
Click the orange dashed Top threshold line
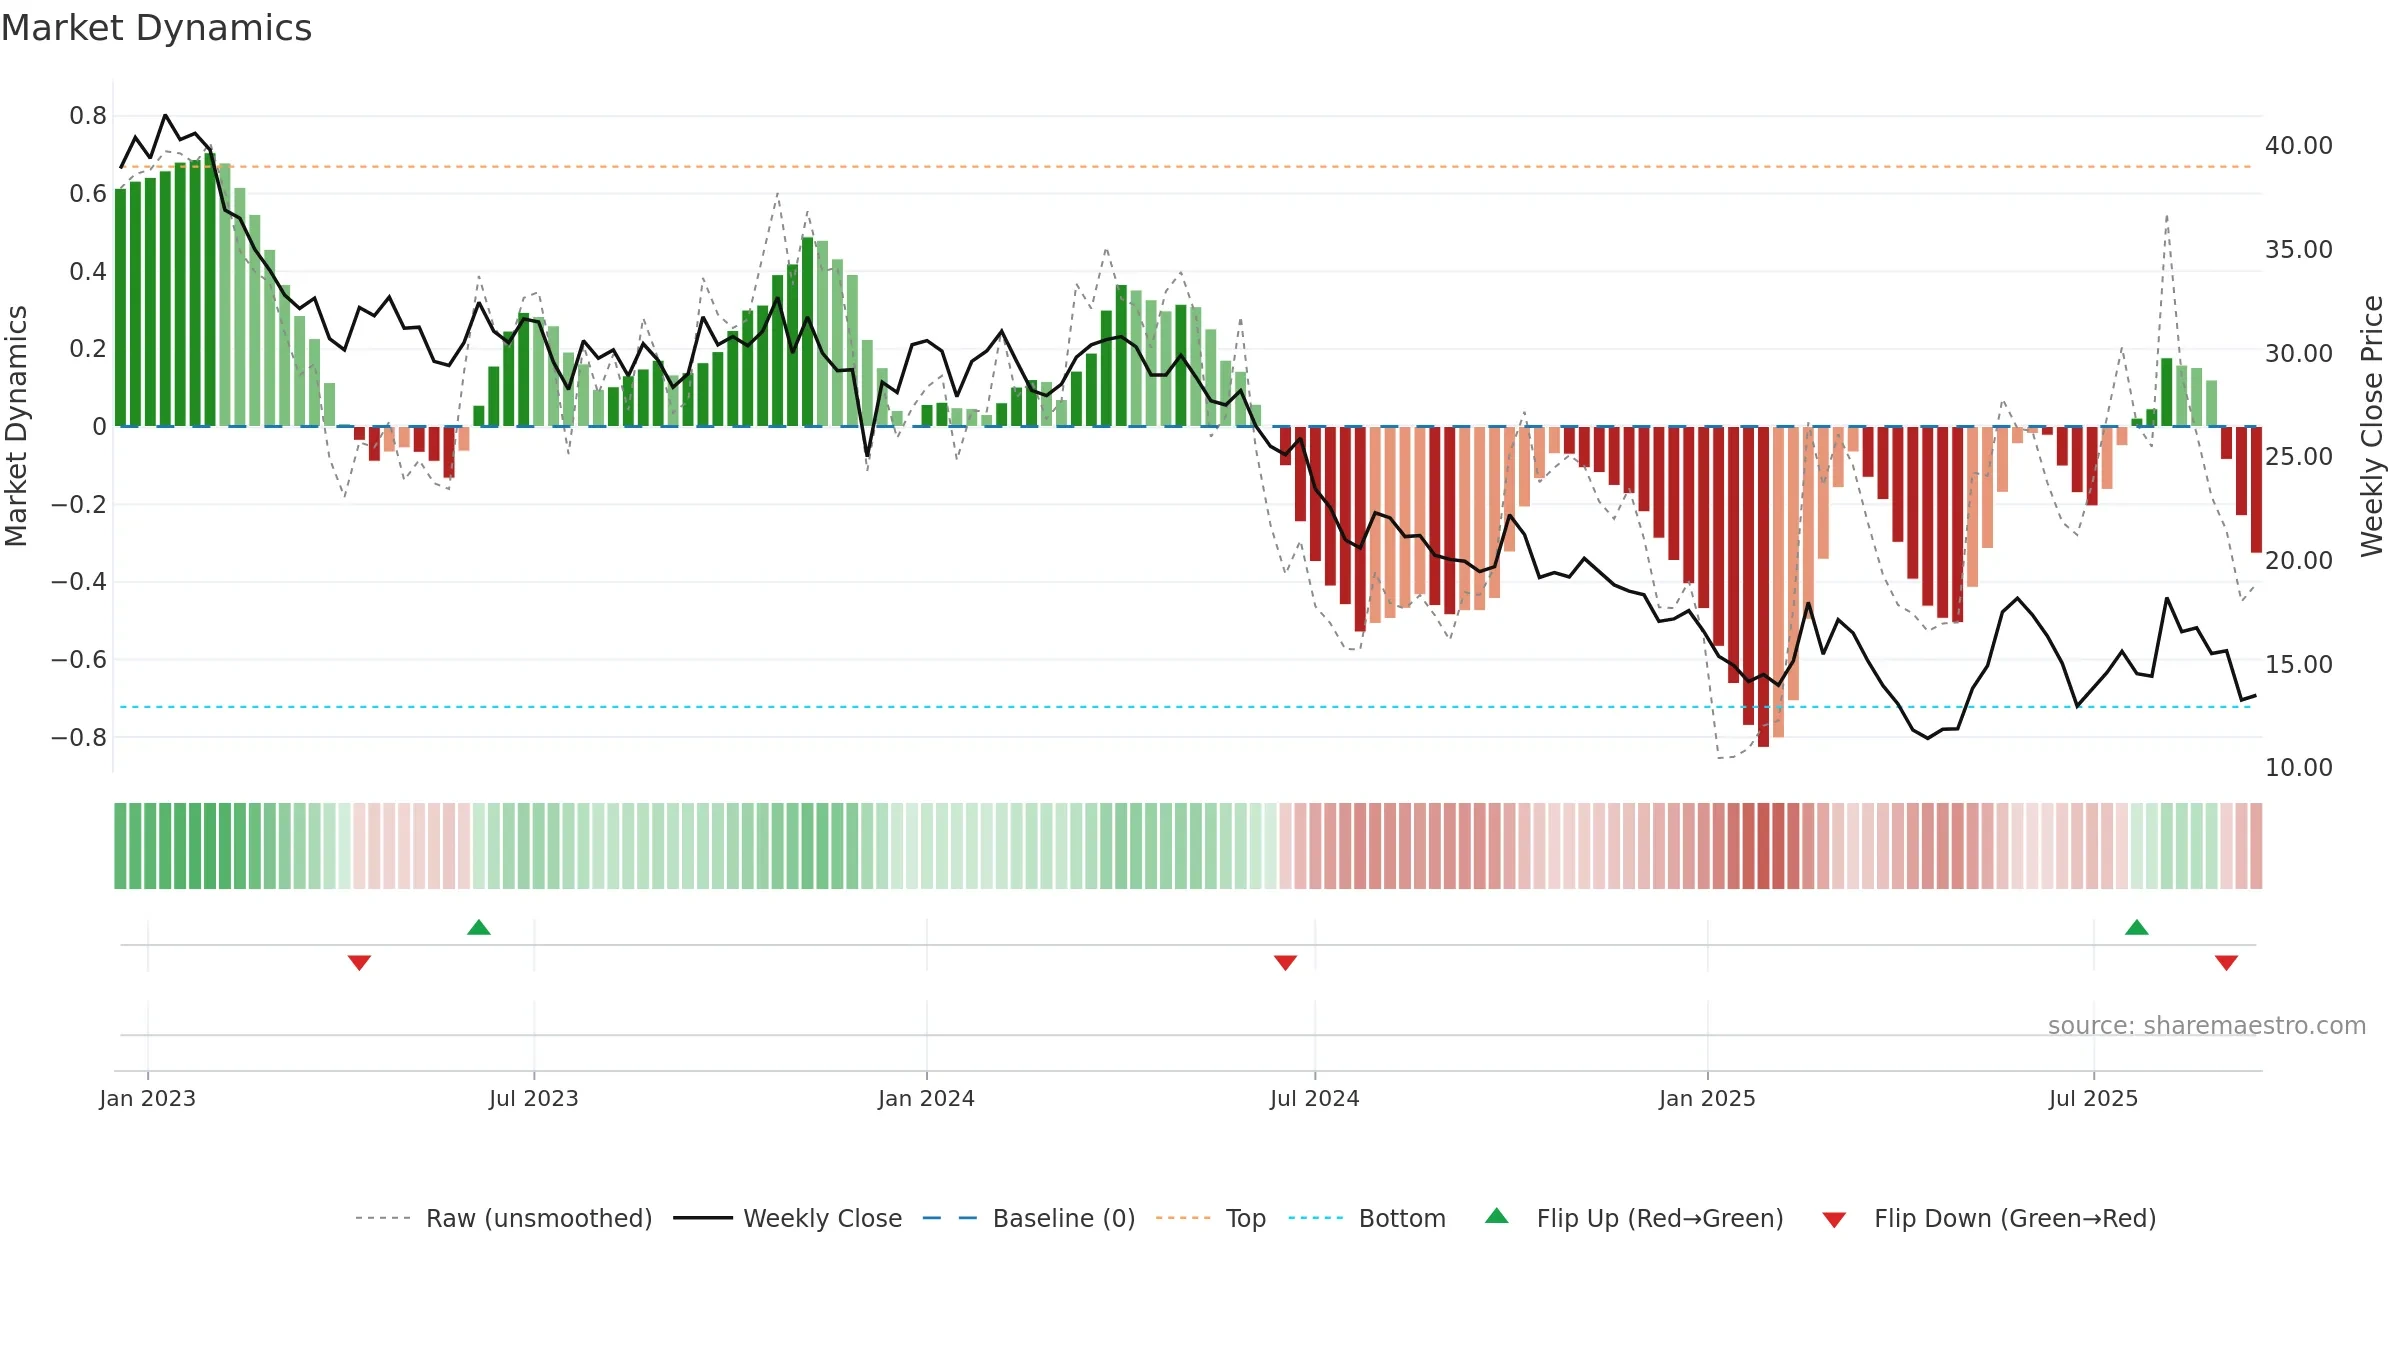(1186, 167)
